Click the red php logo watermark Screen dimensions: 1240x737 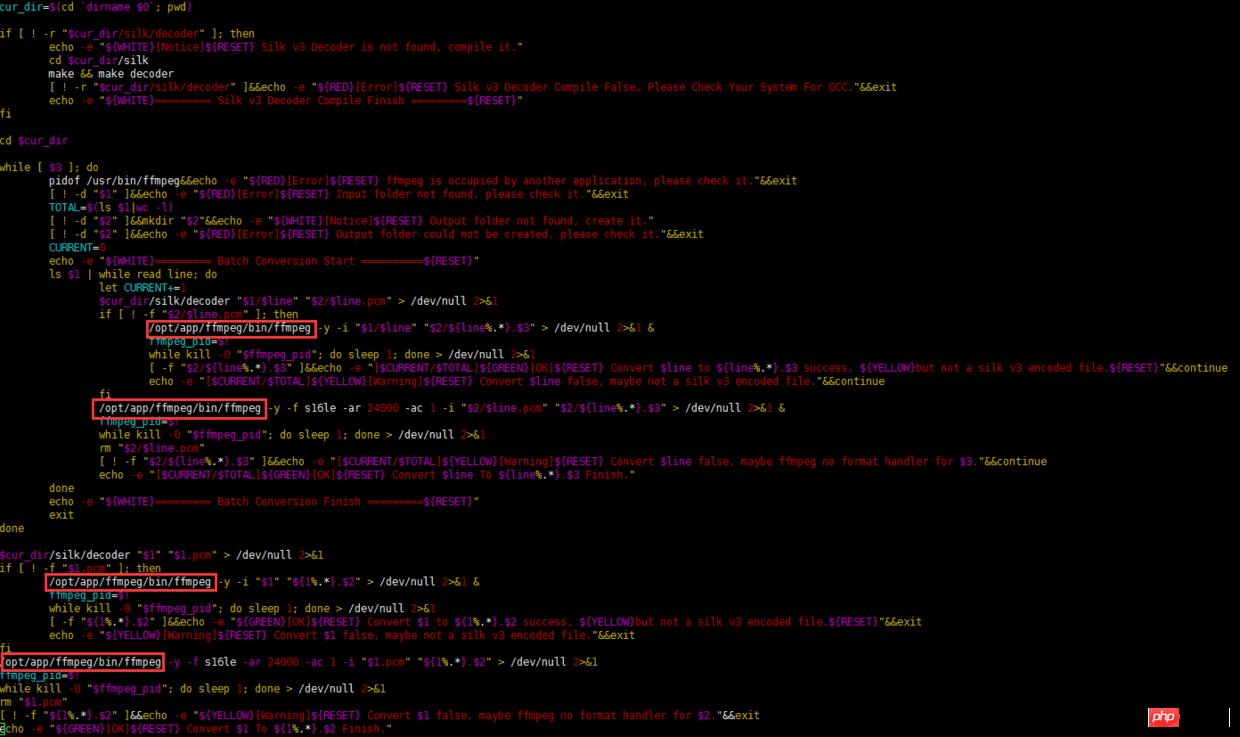pos(1162,717)
